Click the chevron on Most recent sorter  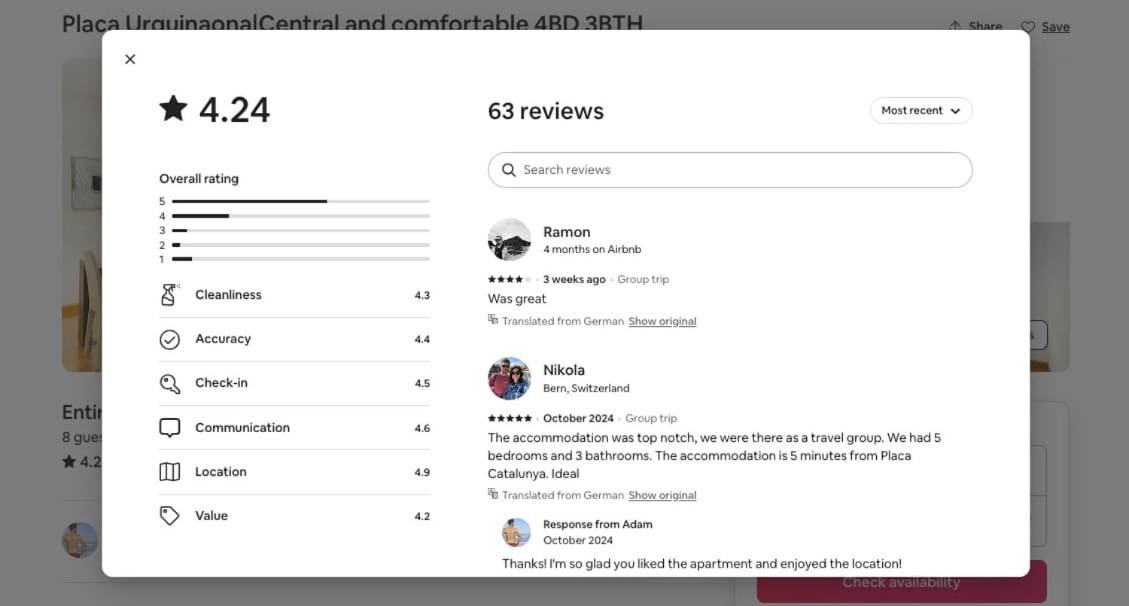point(955,111)
